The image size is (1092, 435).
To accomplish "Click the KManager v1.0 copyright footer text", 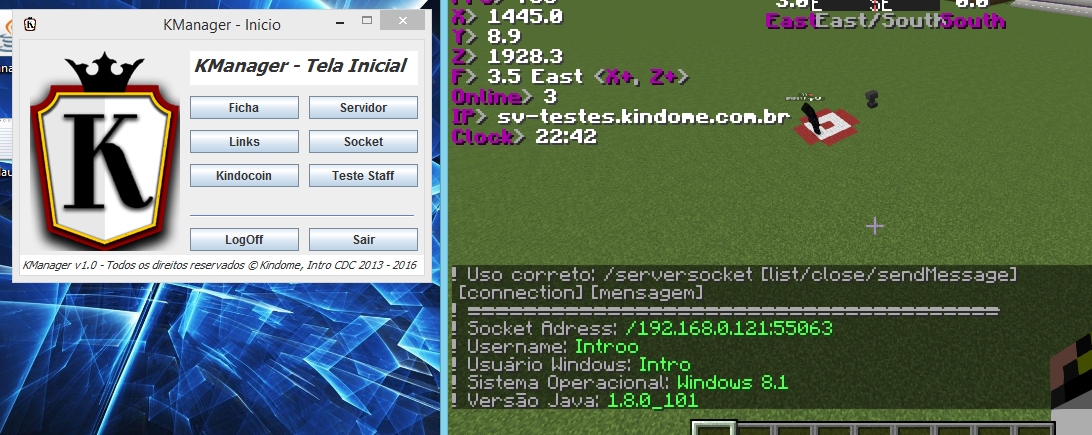I will [x=219, y=265].
